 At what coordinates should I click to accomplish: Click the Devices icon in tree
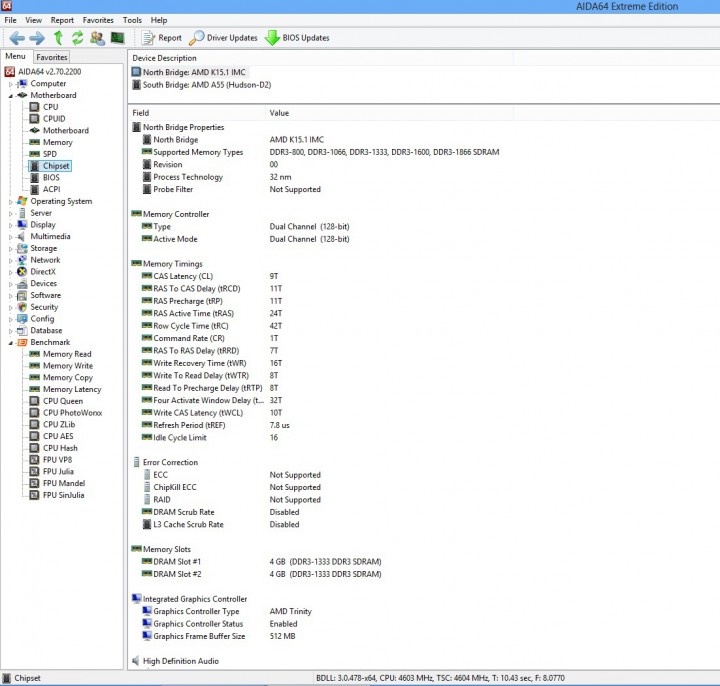(22, 283)
